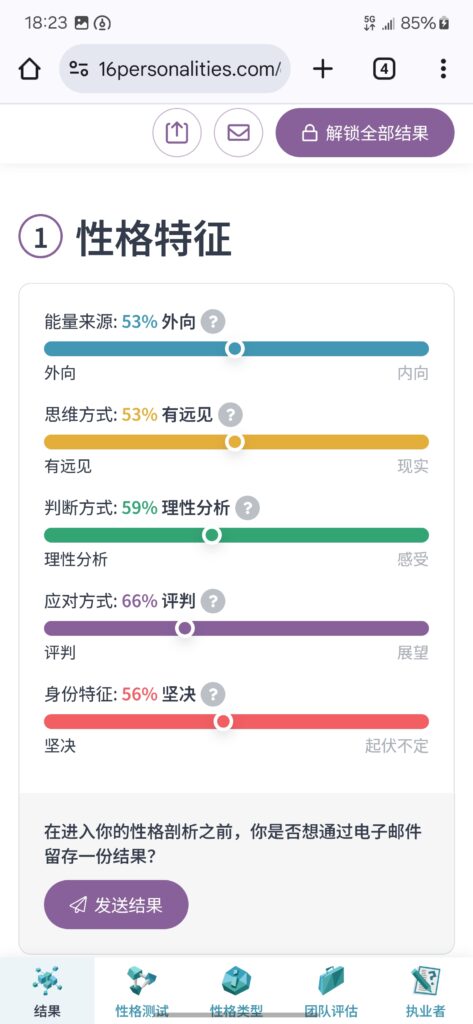
Task: Open help icon beside 能量来源 外向
Action: [213, 322]
